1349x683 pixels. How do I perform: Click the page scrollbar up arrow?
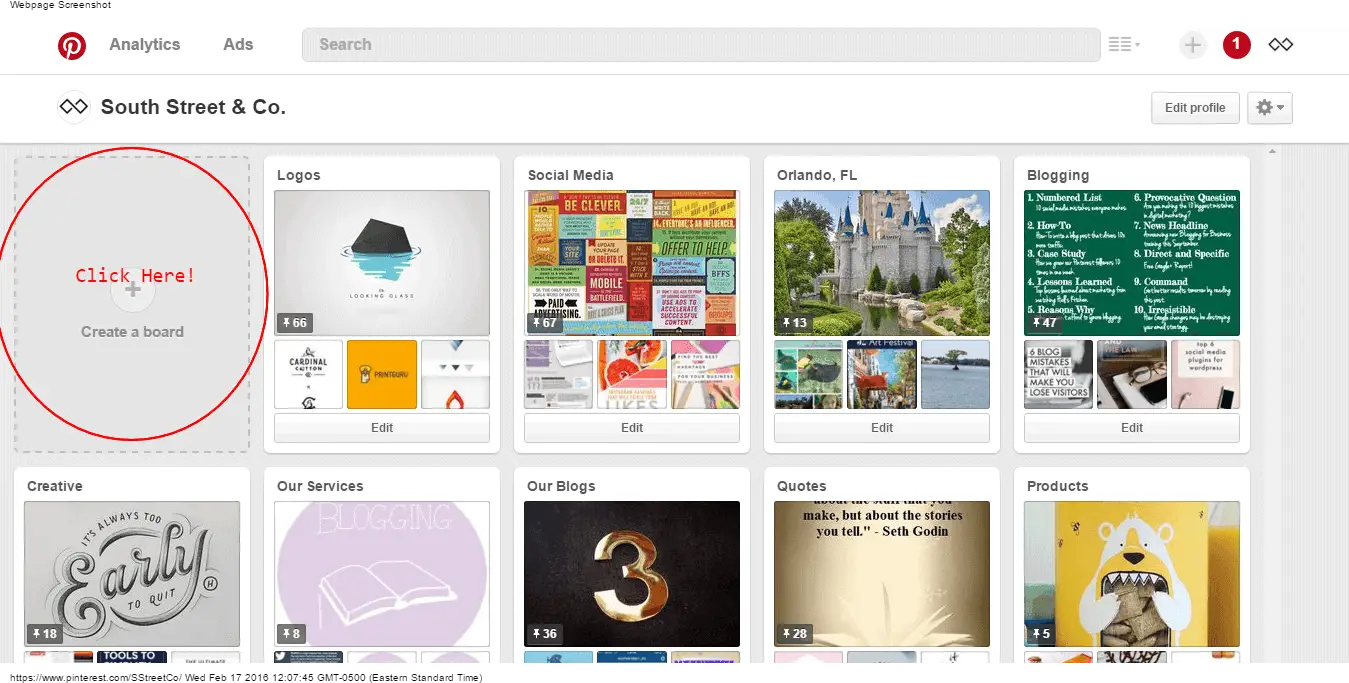[1272, 153]
